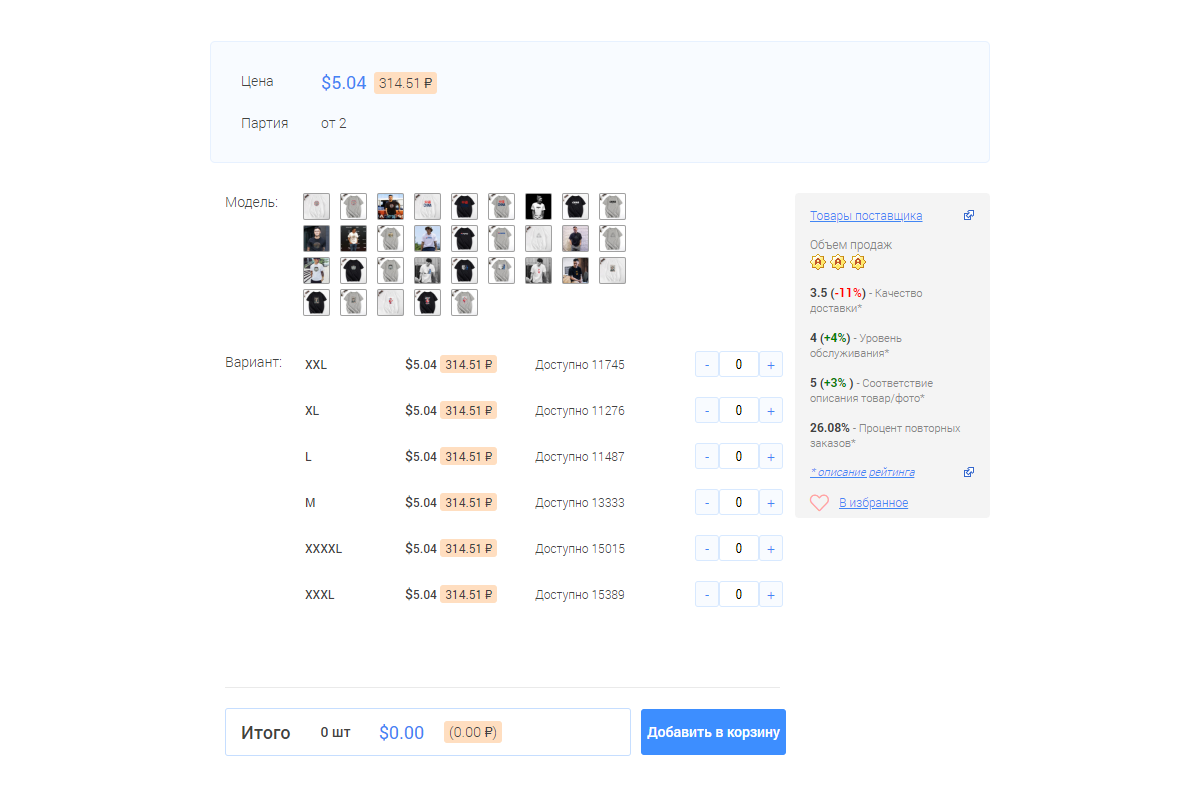Select the first model thumbnail in top row

(316, 206)
